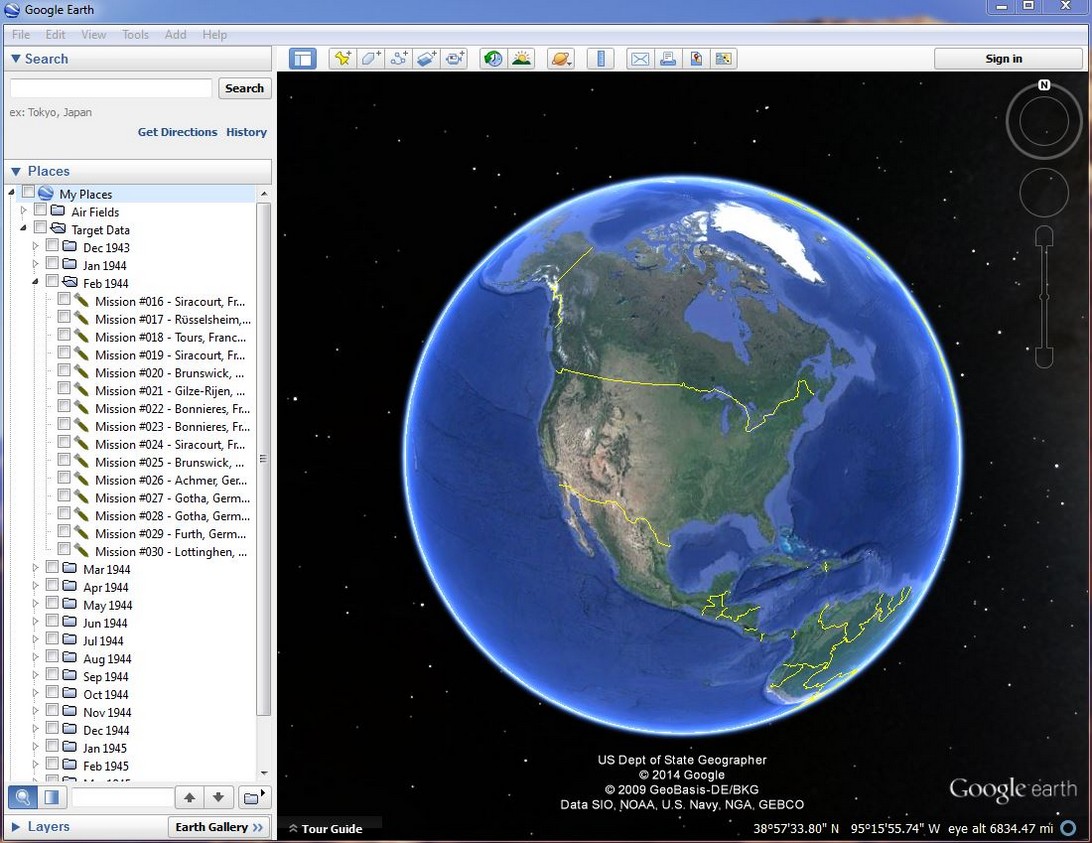
Task: Expand the Layers panel triangle
Action: coord(15,827)
